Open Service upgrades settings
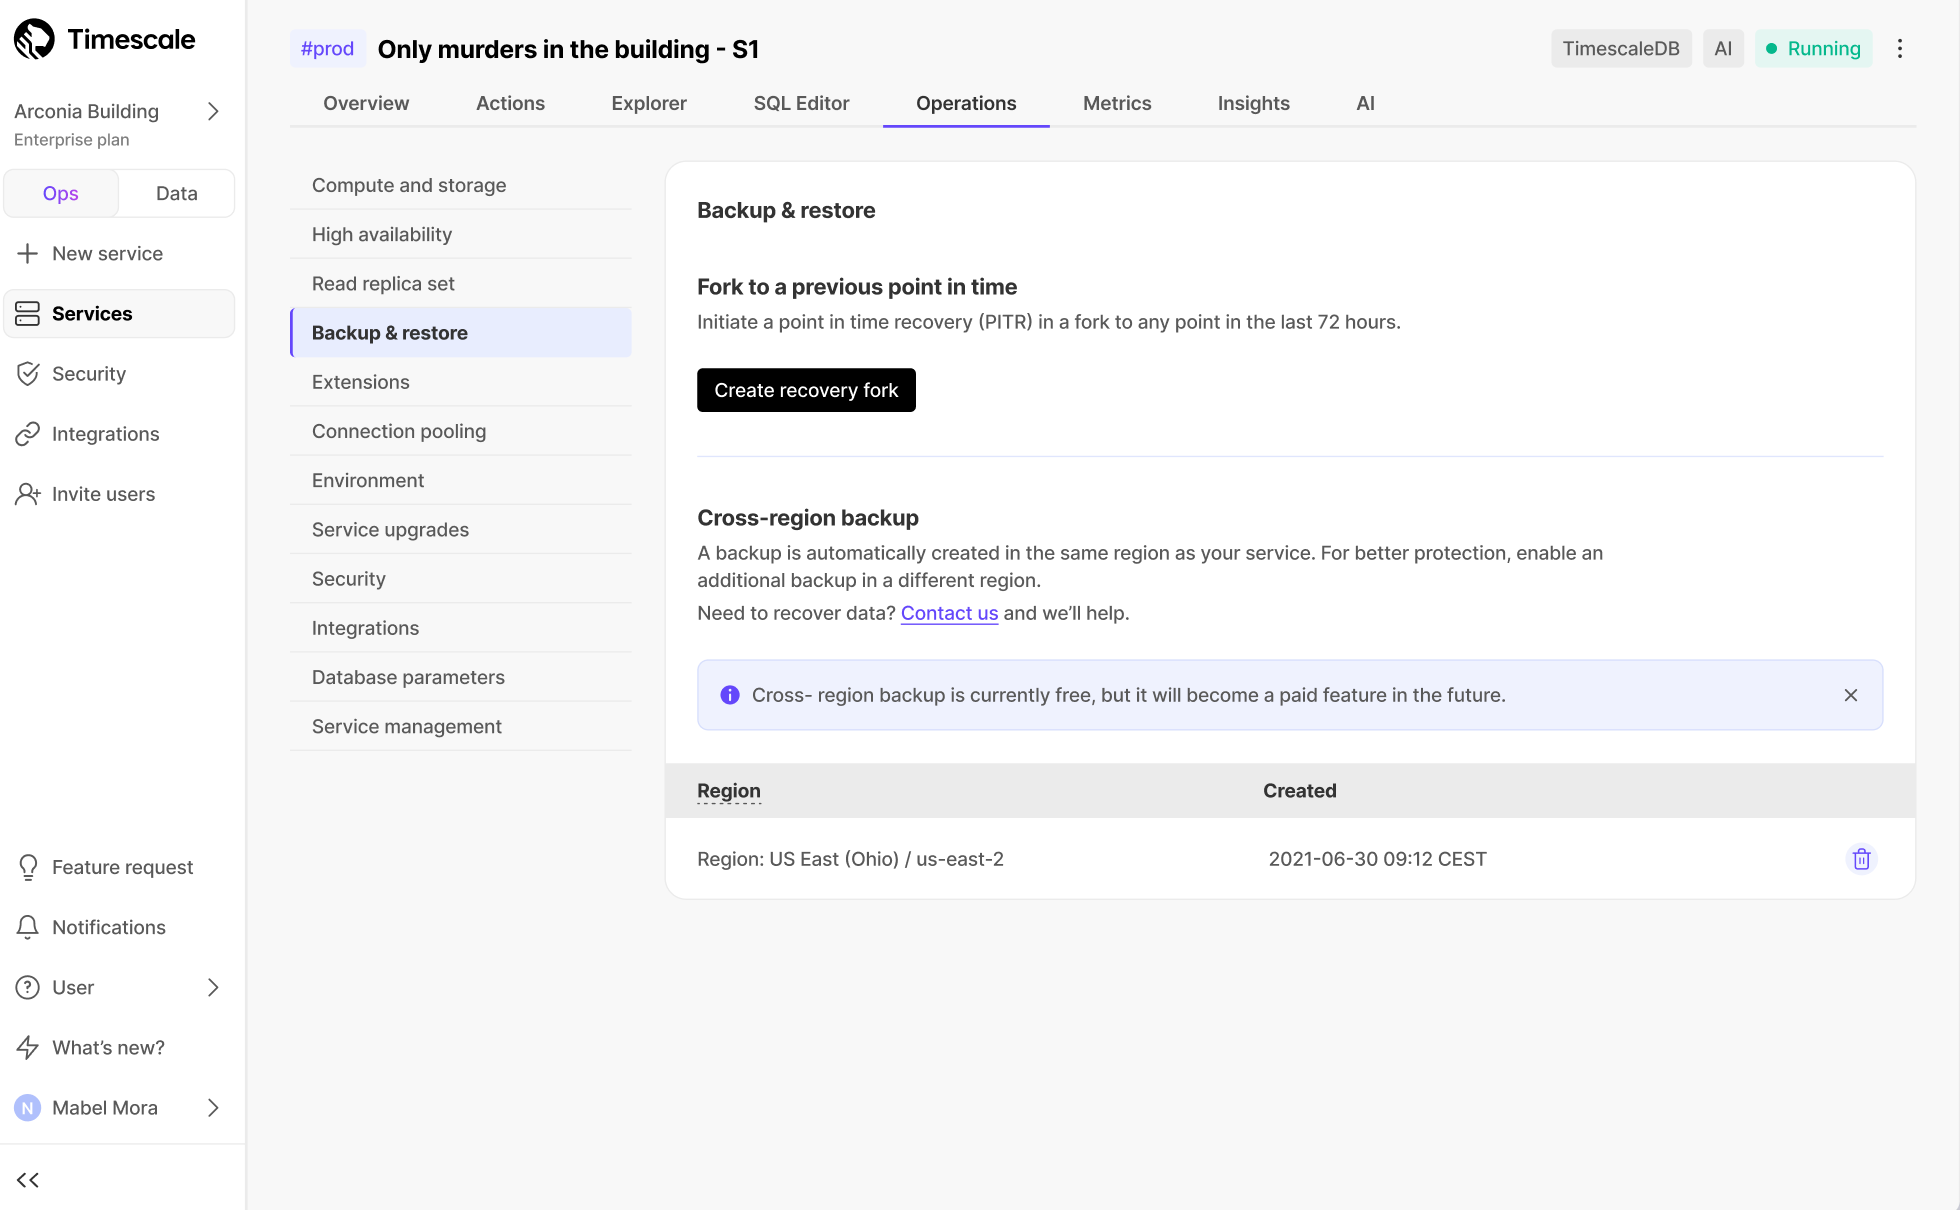Image resolution: width=1960 pixels, height=1210 pixels. [461, 530]
